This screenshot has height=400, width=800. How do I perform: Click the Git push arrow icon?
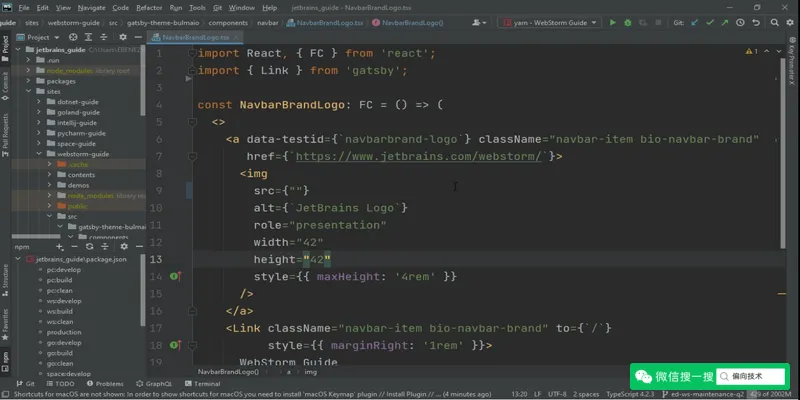pos(724,22)
